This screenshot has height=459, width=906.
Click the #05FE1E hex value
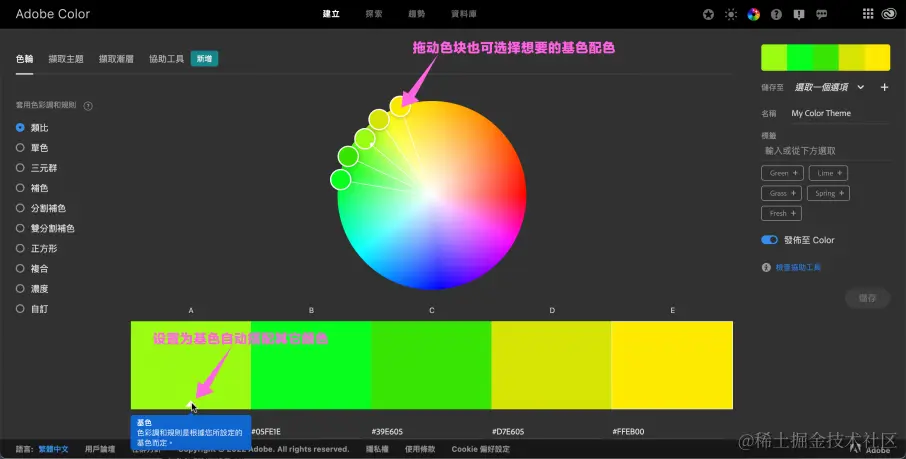266,432
